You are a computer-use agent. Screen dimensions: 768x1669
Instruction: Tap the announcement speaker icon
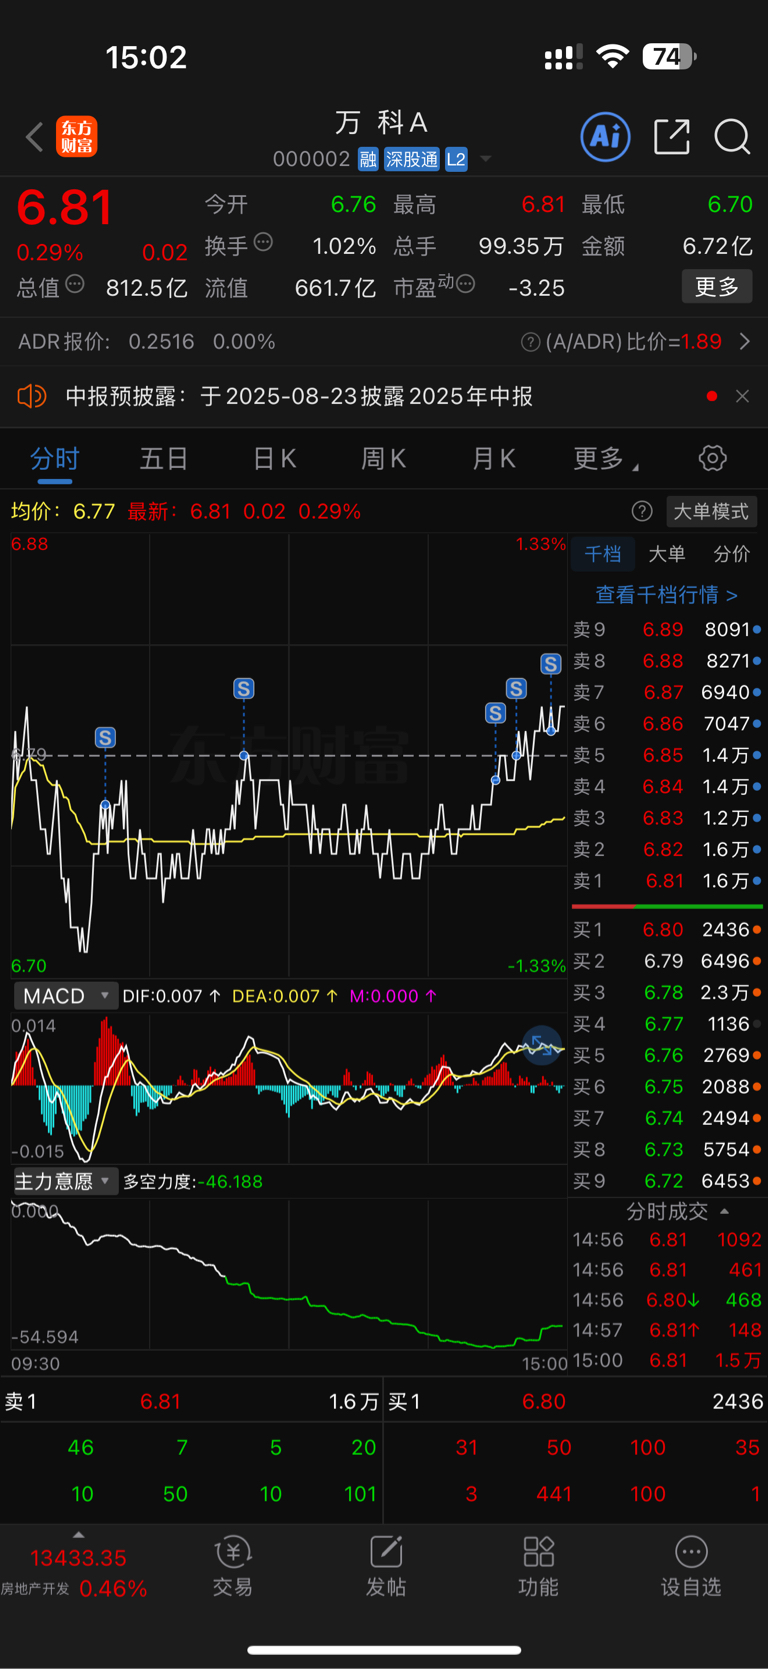tap(32, 396)
